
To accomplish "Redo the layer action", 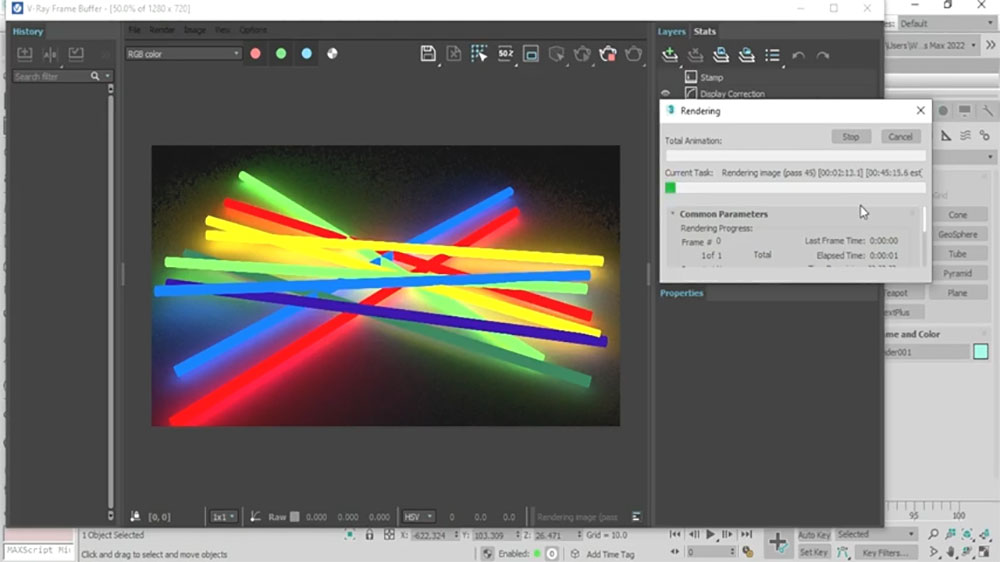I will coord(823,55).
